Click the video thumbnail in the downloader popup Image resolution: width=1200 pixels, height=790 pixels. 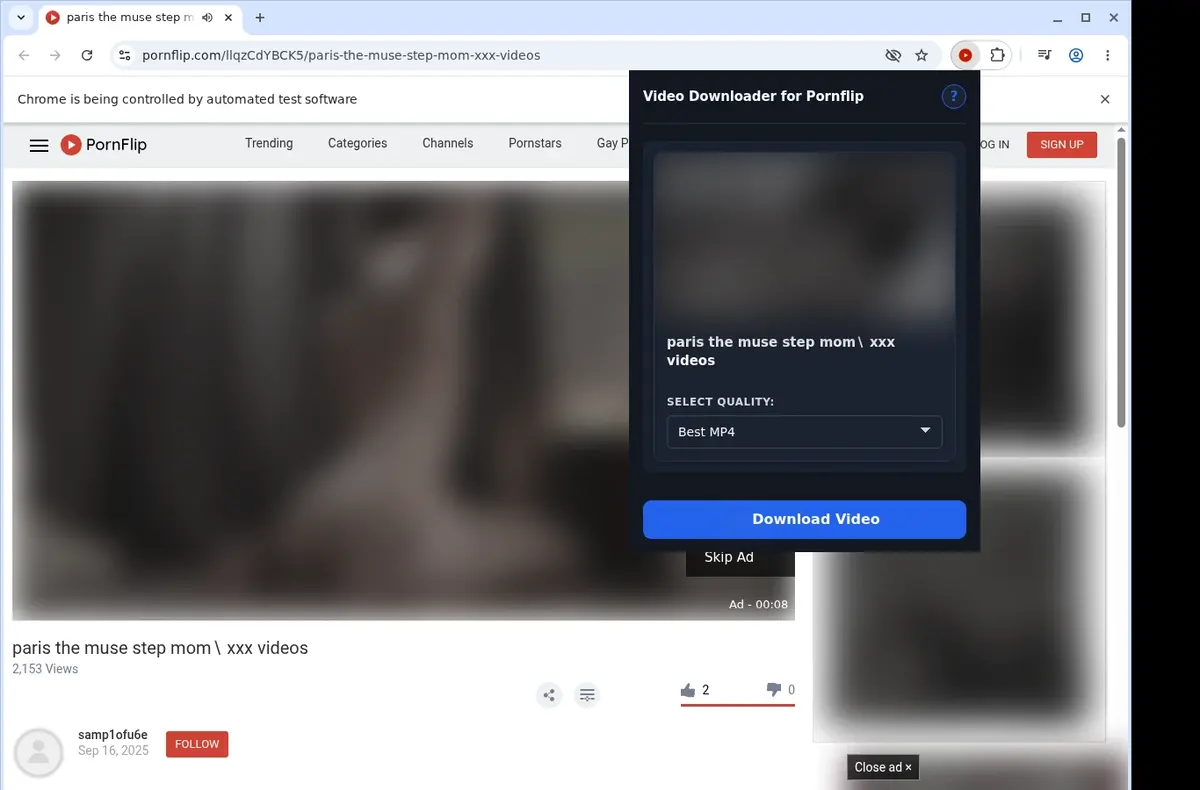point(804,240)
